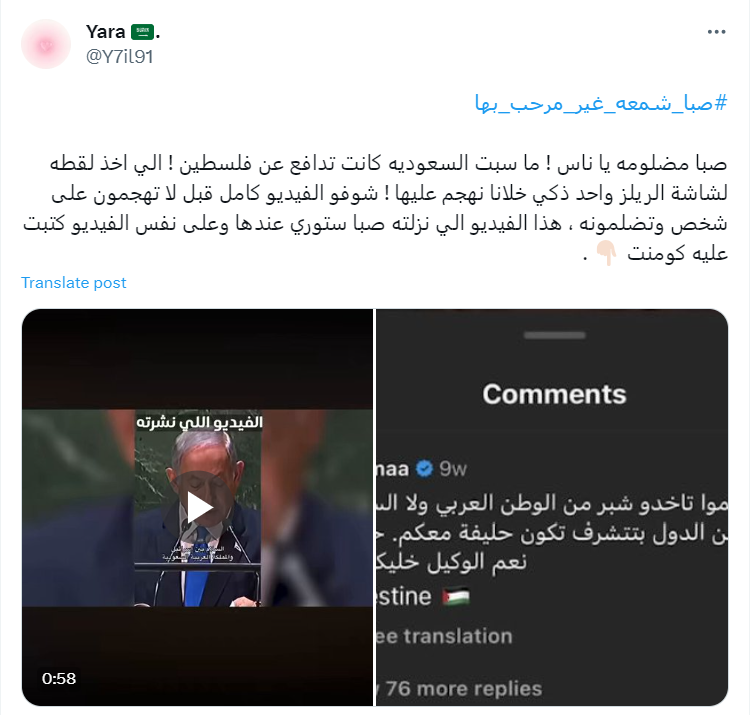Screen dimensions: 751x715
Task: Open the three-dot more options menu
Action: 716,32
